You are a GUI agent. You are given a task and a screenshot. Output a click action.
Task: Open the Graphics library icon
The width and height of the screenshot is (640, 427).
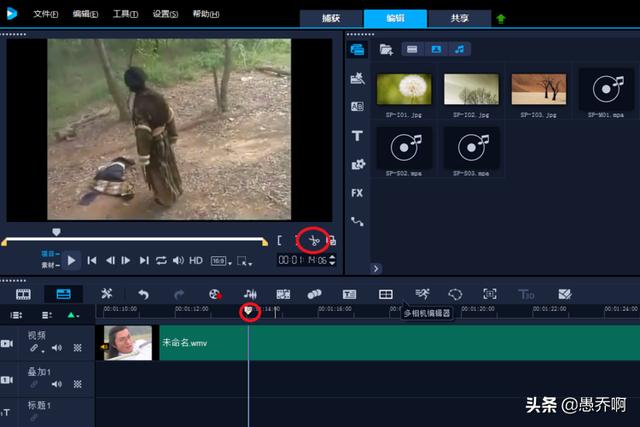358,164
